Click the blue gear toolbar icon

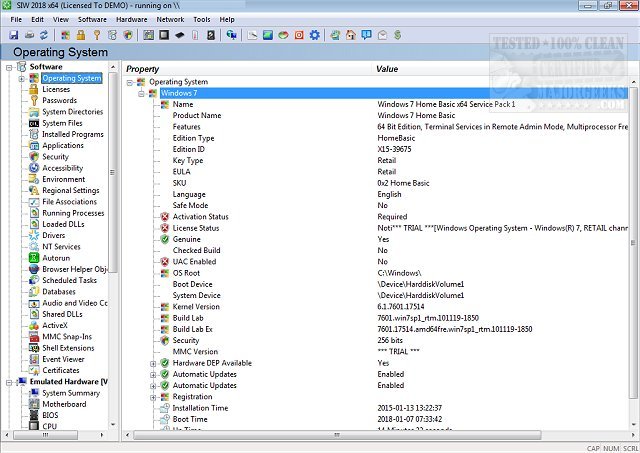pyautogui.click(x=315, y=35)
